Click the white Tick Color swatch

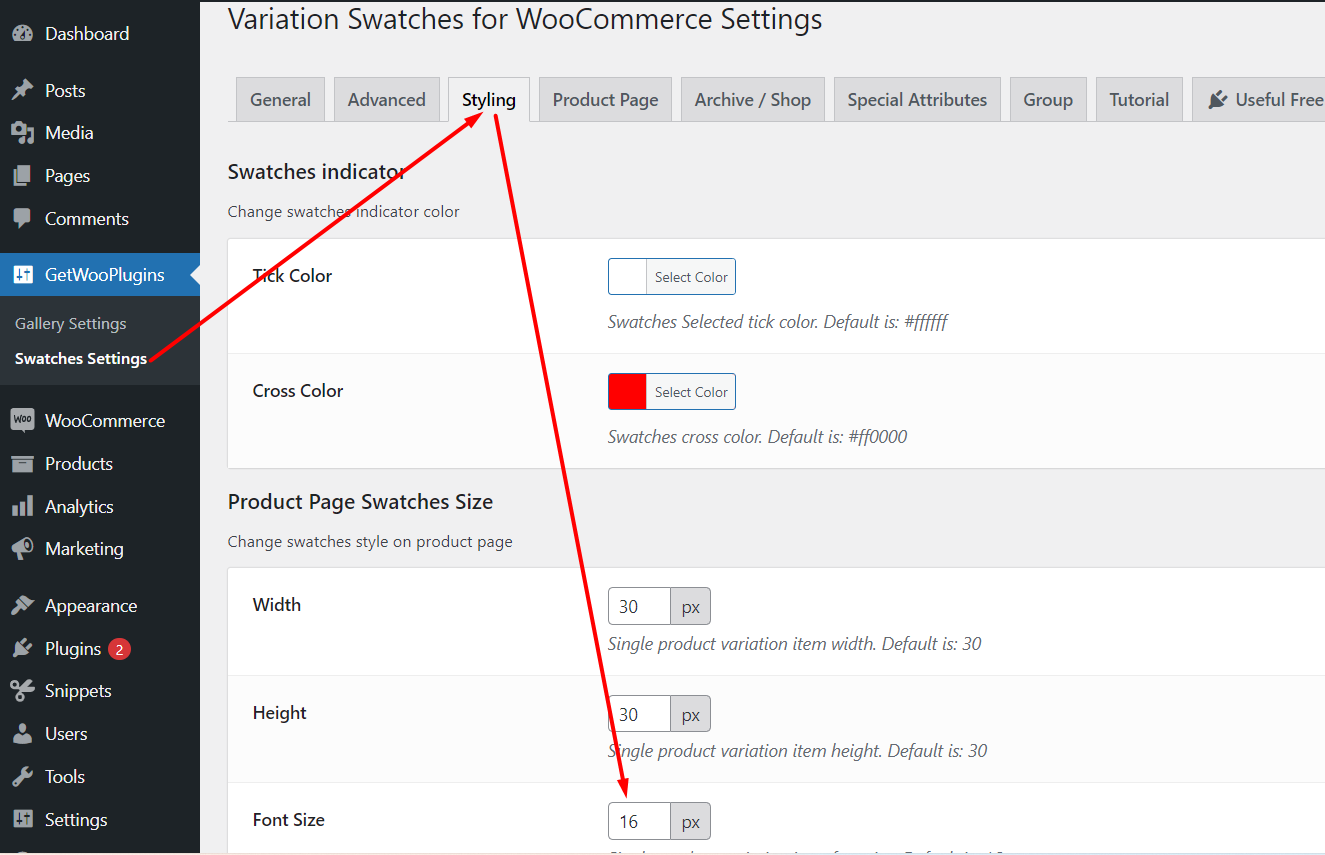pos(627,277)
